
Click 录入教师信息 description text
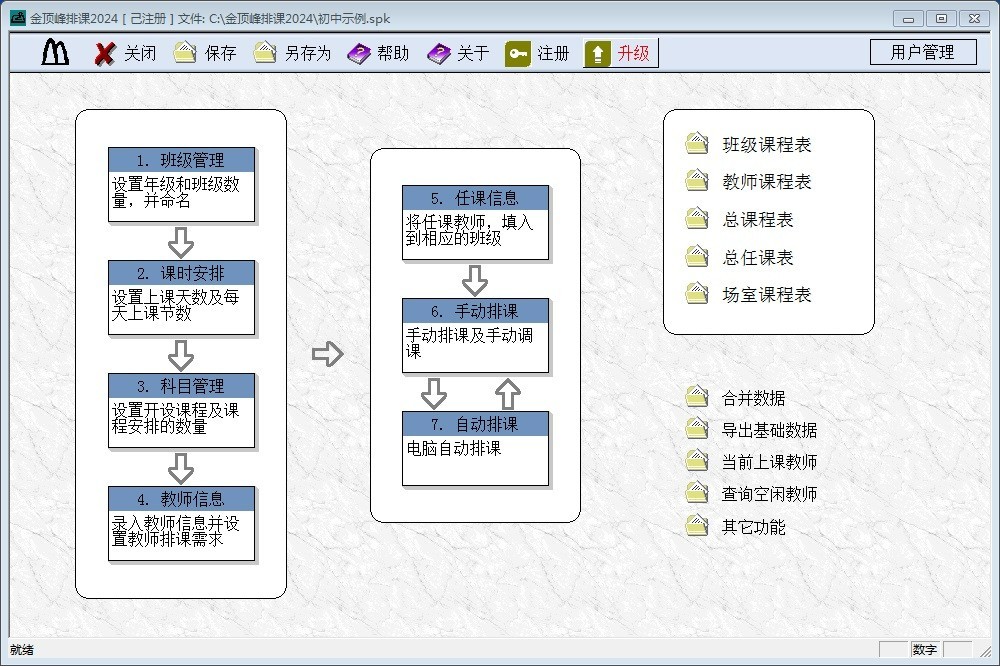click(175, 531)
